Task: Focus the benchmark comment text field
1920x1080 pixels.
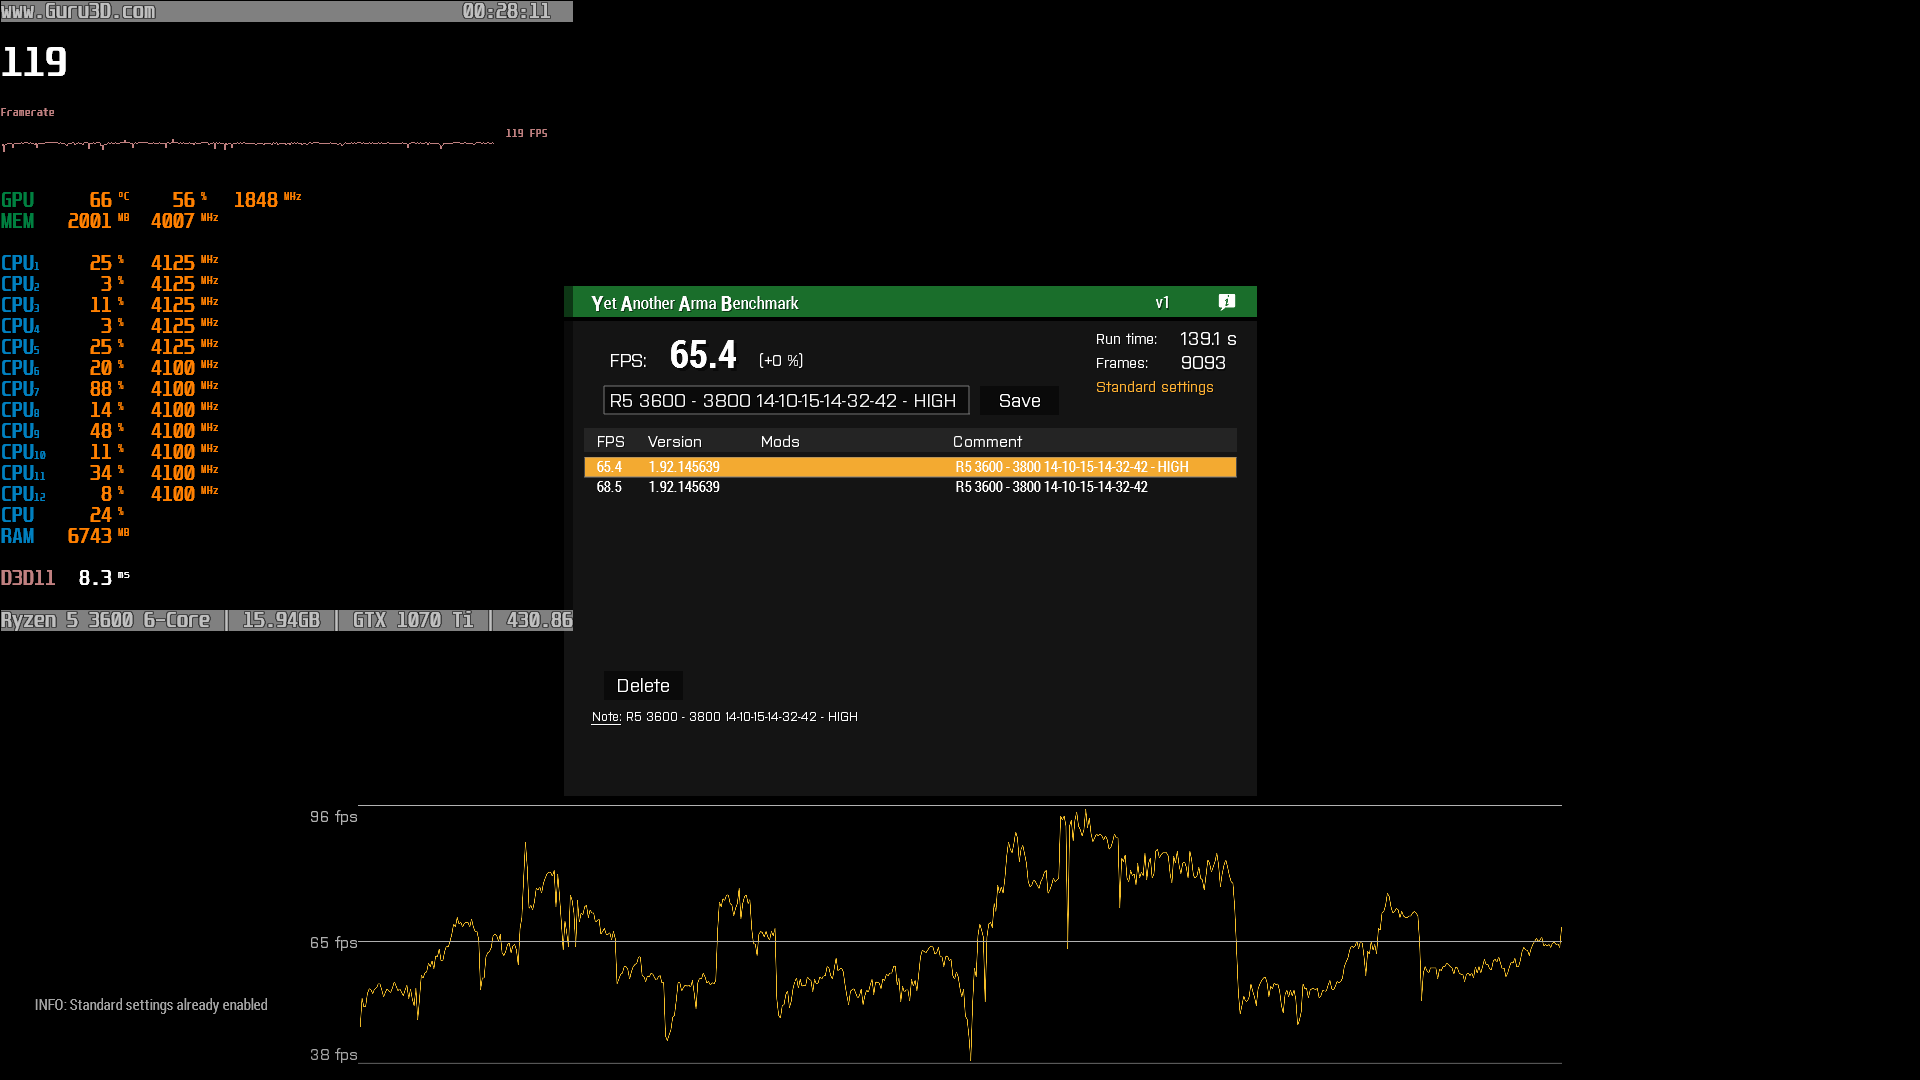Action: (x=785, y=401)
